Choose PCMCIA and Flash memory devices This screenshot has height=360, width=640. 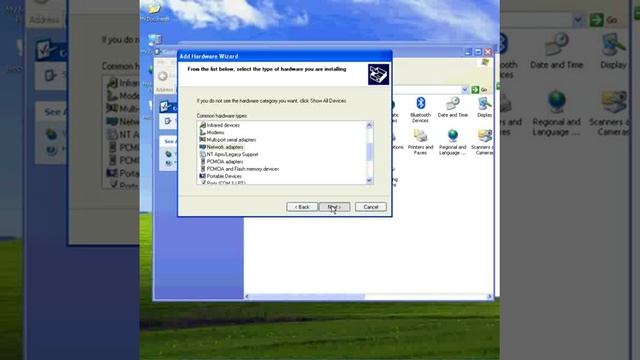(239, 169)
